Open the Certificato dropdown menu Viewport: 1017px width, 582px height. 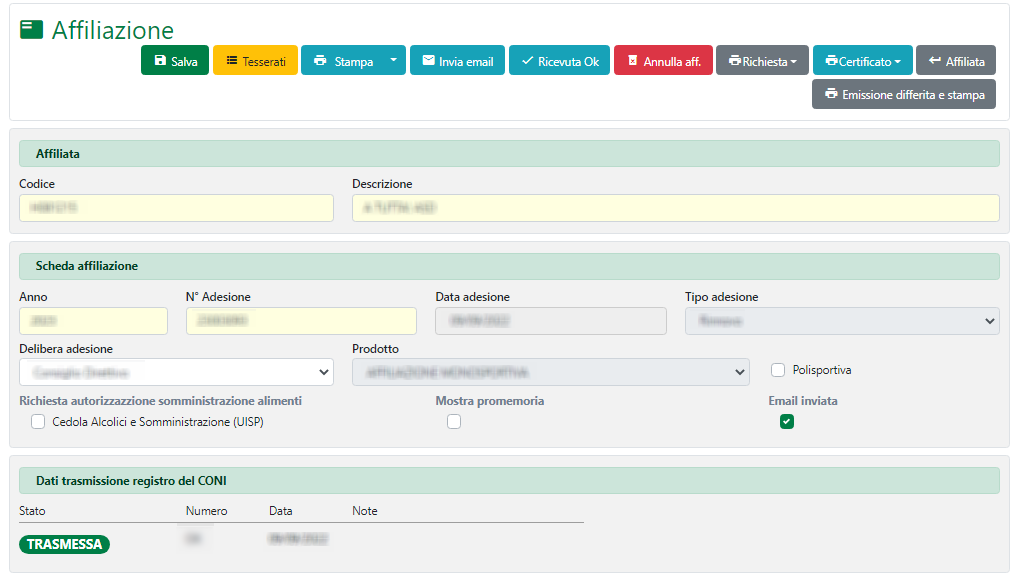coord(862,61)
